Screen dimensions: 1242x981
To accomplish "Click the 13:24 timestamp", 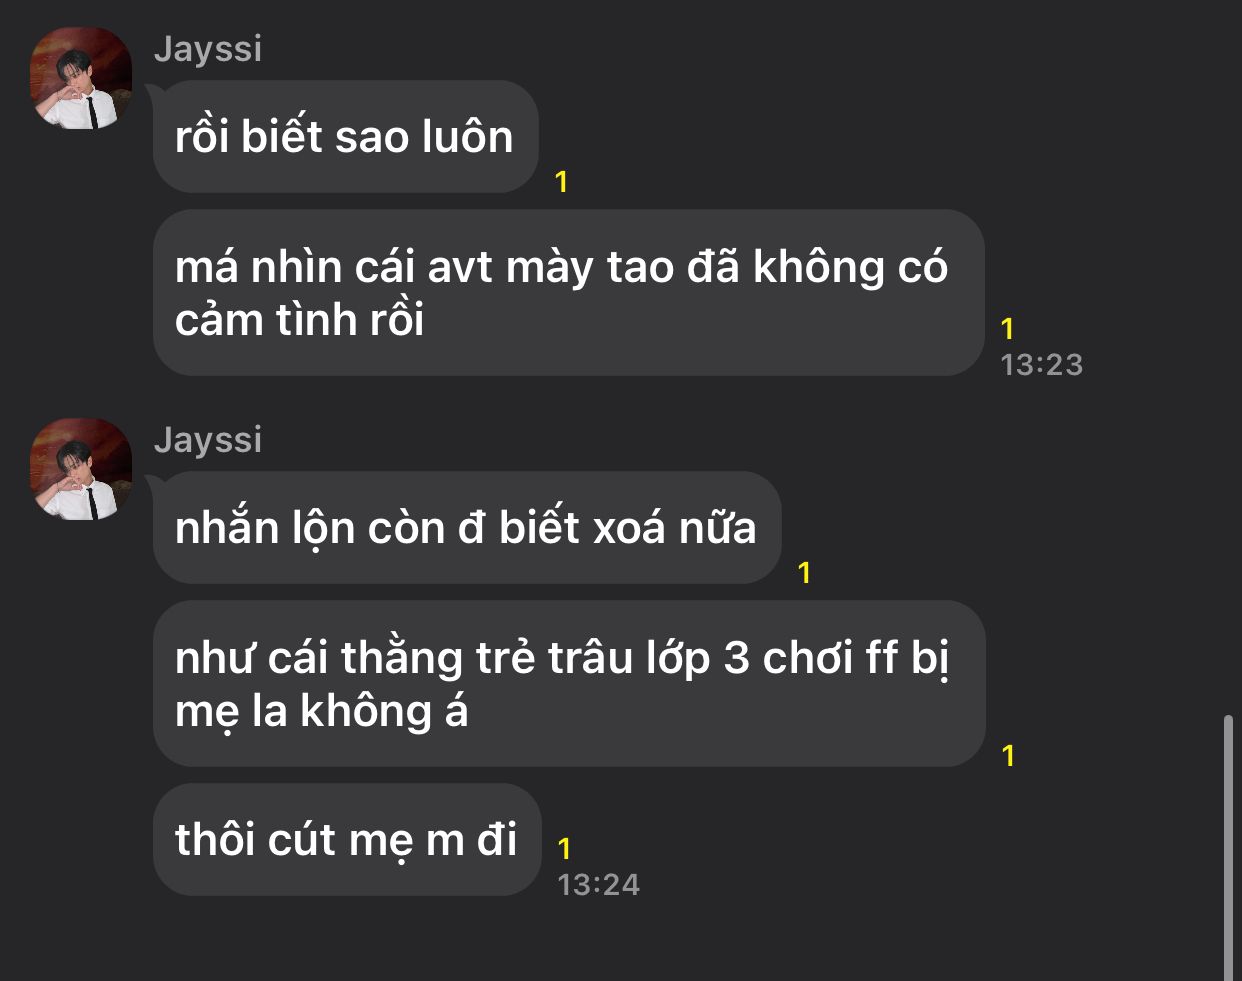I will click(599, 885).
